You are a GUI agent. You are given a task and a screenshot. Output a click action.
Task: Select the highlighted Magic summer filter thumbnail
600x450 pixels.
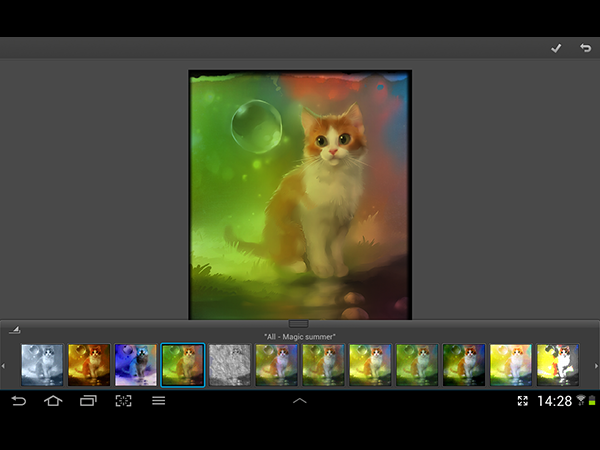pos(183,365)
